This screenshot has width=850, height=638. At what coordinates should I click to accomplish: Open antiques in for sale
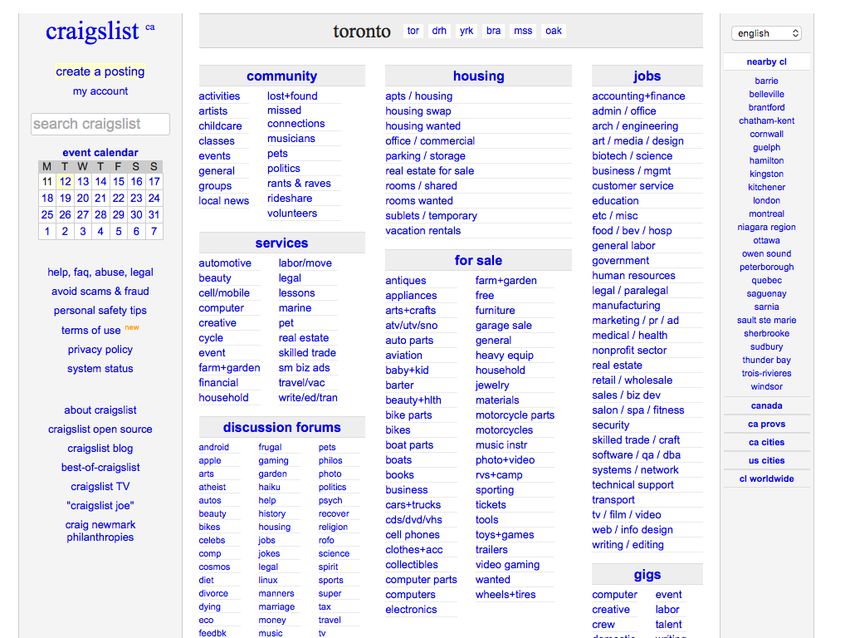click(x=405, y=280)
